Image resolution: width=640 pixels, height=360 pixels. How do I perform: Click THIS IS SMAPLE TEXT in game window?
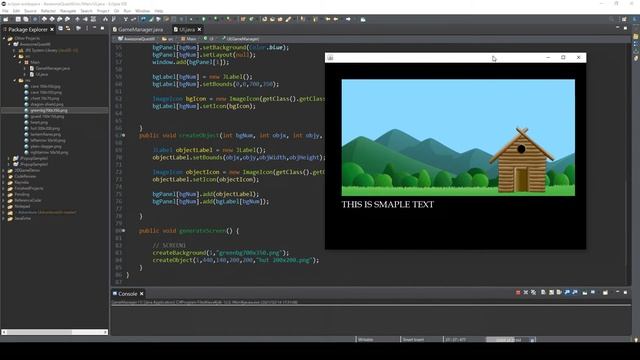[387, 204]
